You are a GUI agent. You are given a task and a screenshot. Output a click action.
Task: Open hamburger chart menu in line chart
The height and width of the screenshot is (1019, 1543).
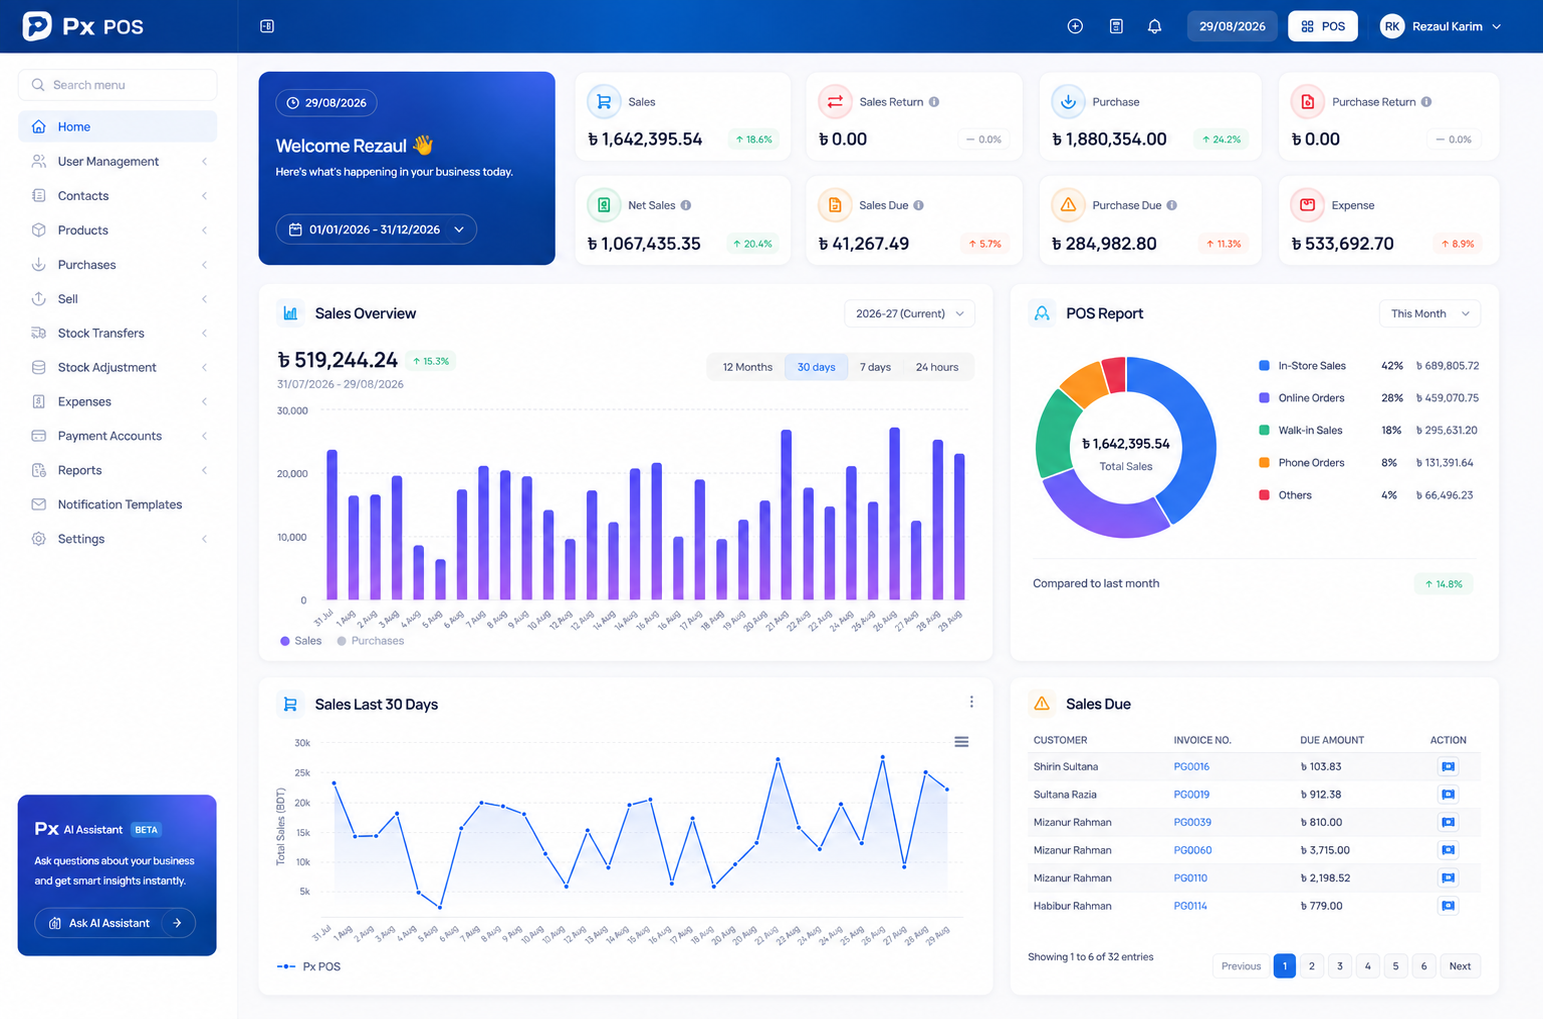click(x=961, y=742)
